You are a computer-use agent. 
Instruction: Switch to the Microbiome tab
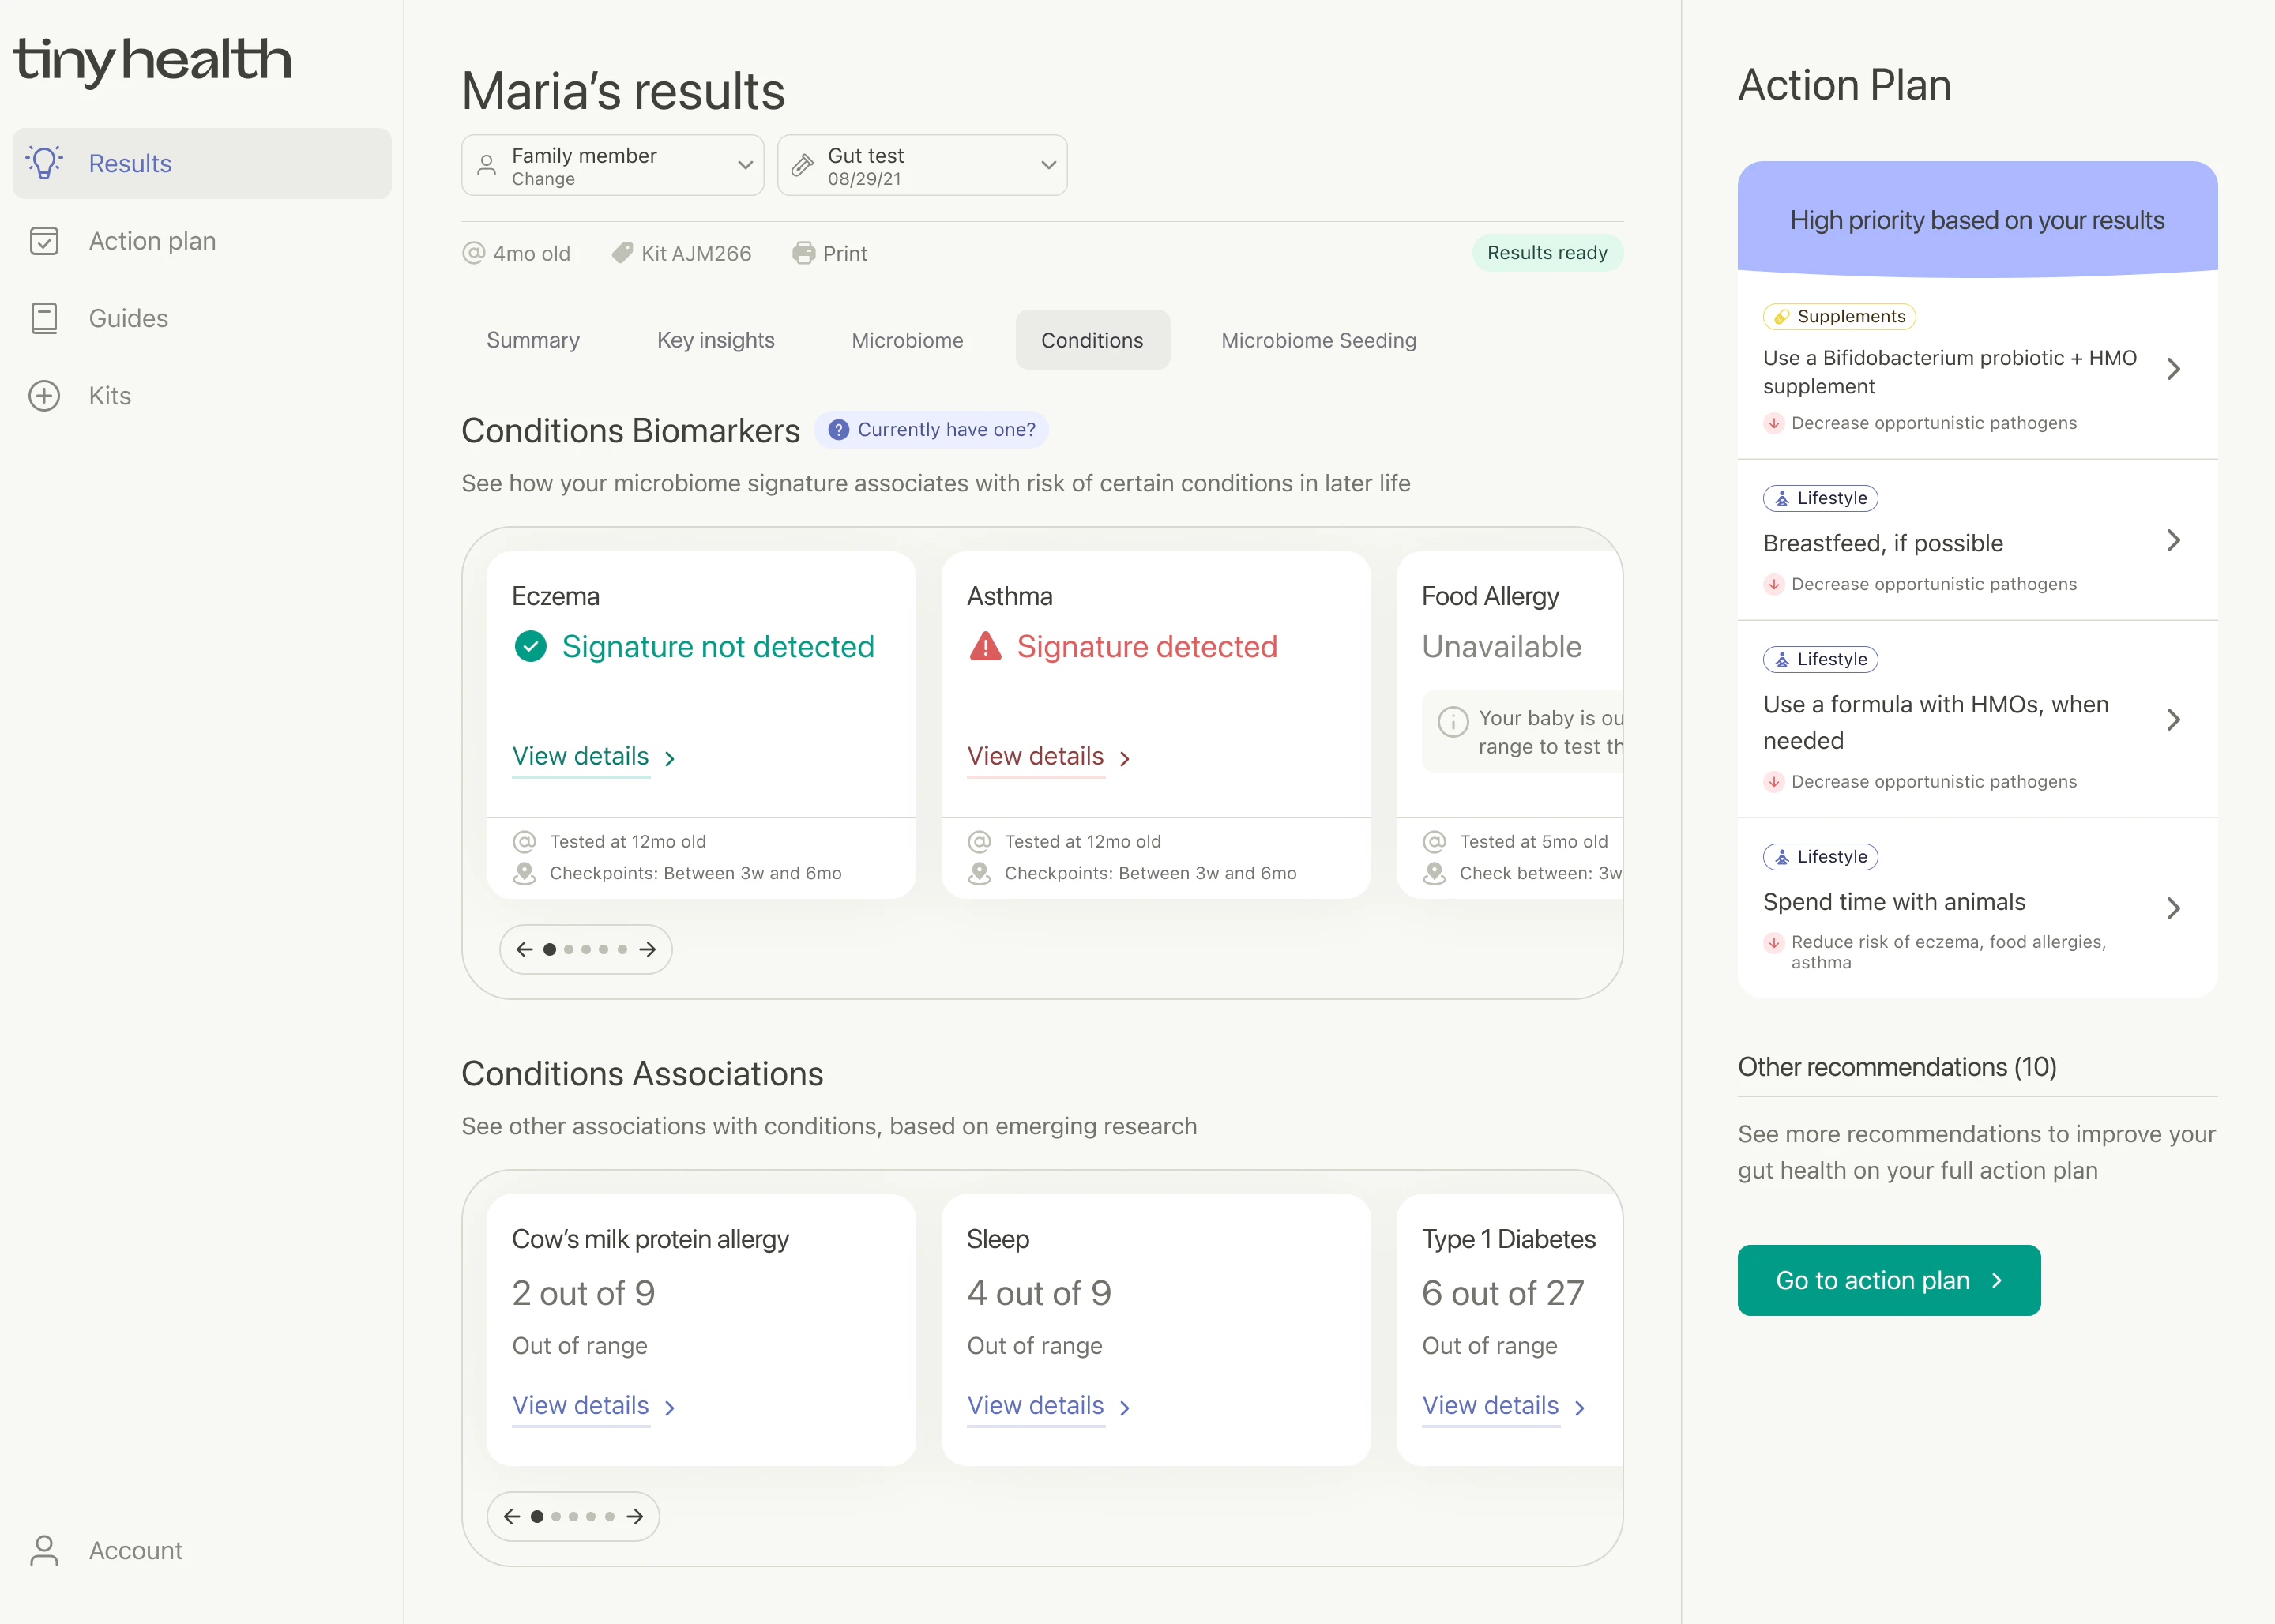pos(907,340)
